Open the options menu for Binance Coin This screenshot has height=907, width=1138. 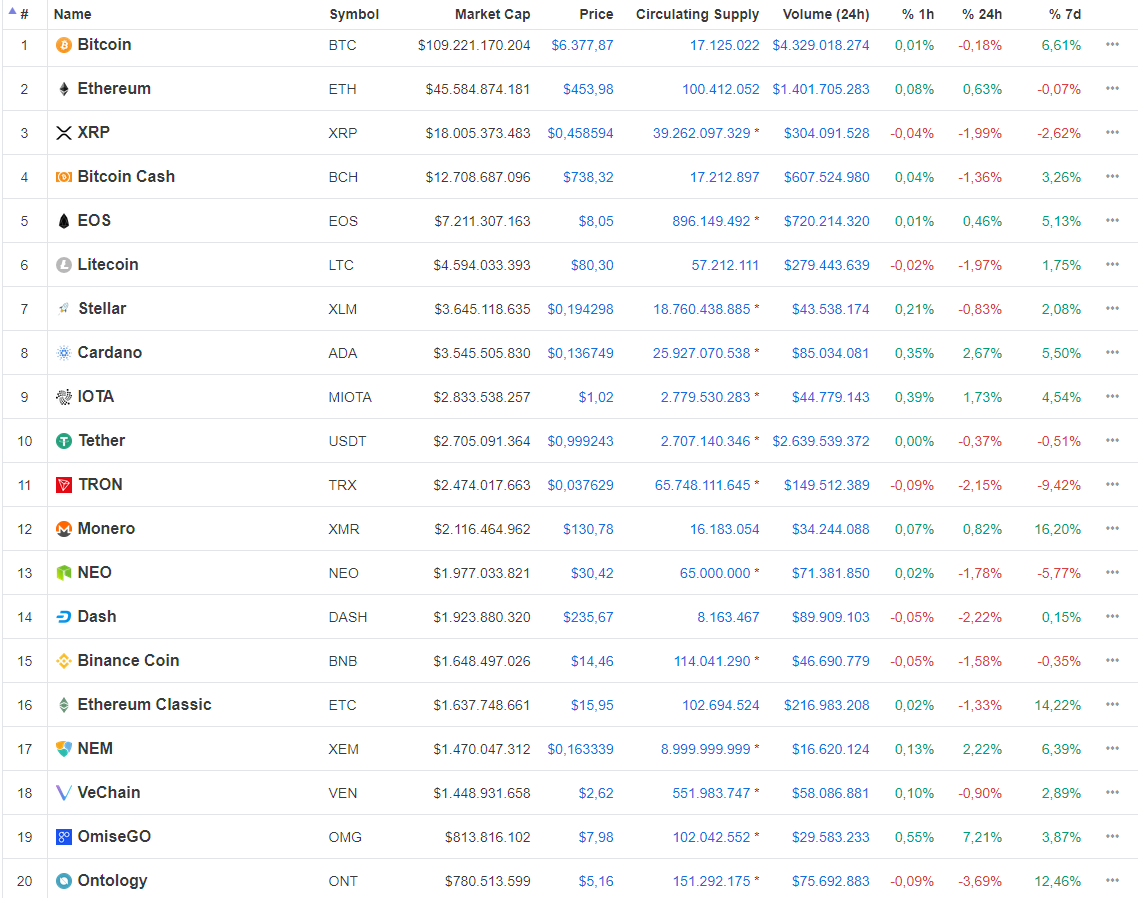pyautogui.click(x=1112, y=661)
